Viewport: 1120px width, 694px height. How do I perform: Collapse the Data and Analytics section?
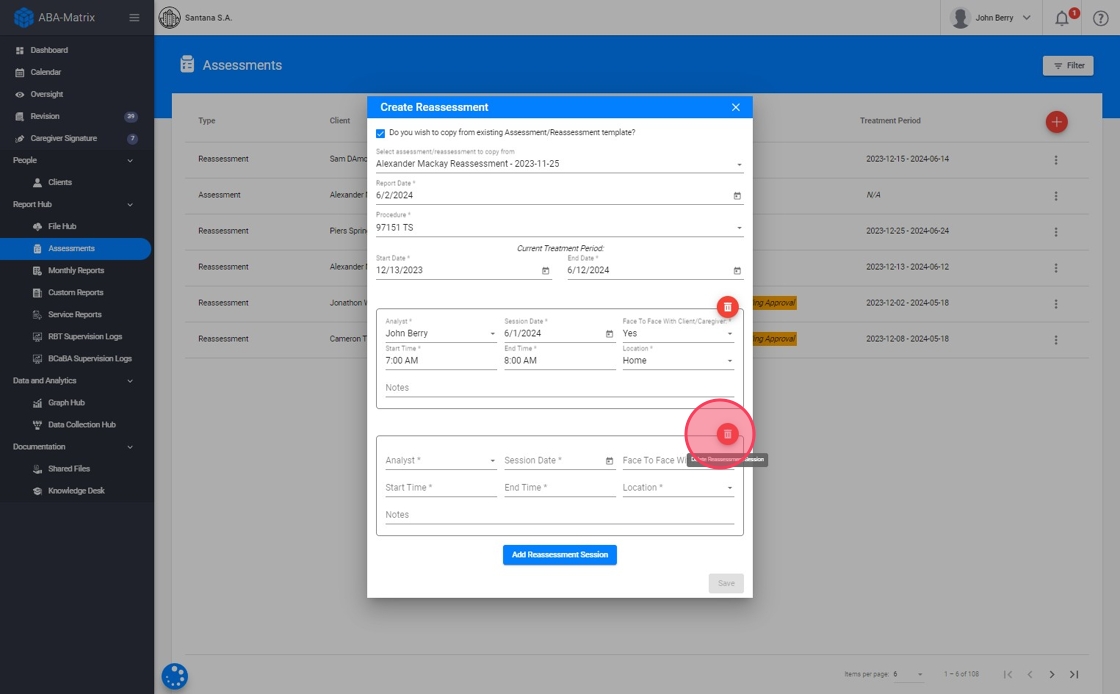click(130, 381)
